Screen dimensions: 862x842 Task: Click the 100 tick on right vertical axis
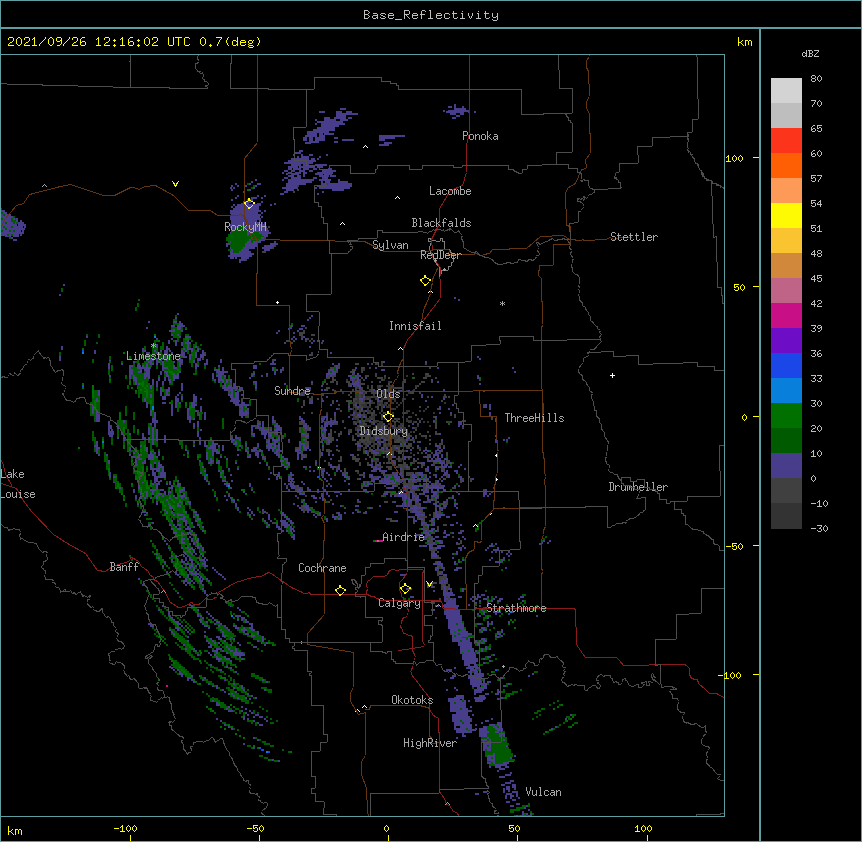coord(734,158)
